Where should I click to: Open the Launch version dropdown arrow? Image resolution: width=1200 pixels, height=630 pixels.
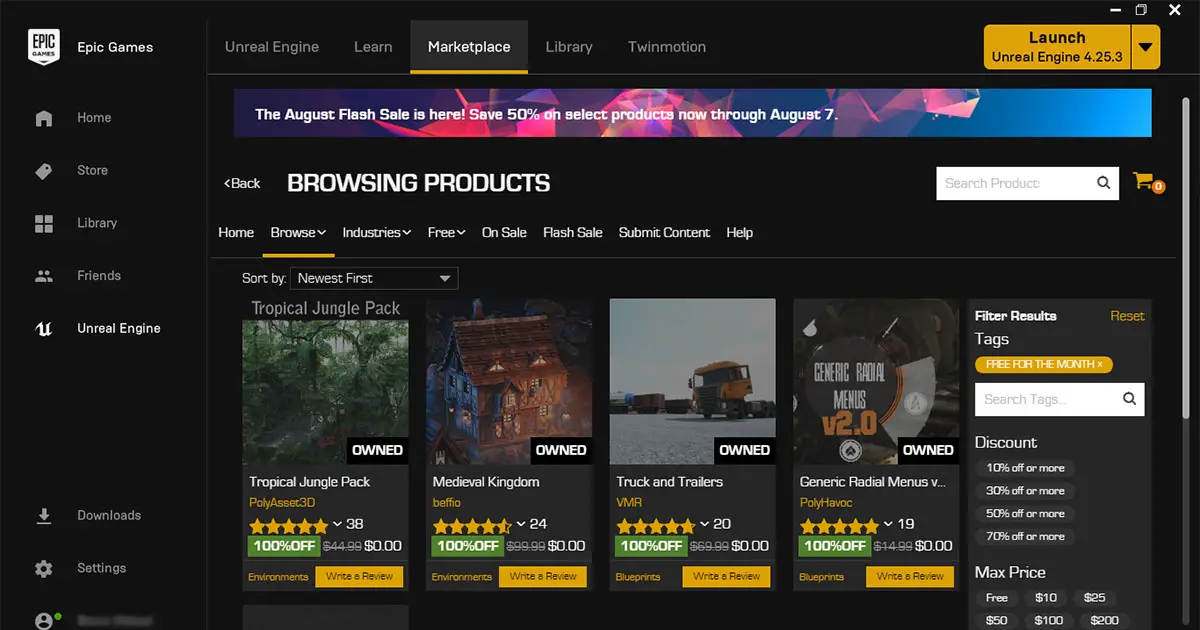coord(1146,47)
